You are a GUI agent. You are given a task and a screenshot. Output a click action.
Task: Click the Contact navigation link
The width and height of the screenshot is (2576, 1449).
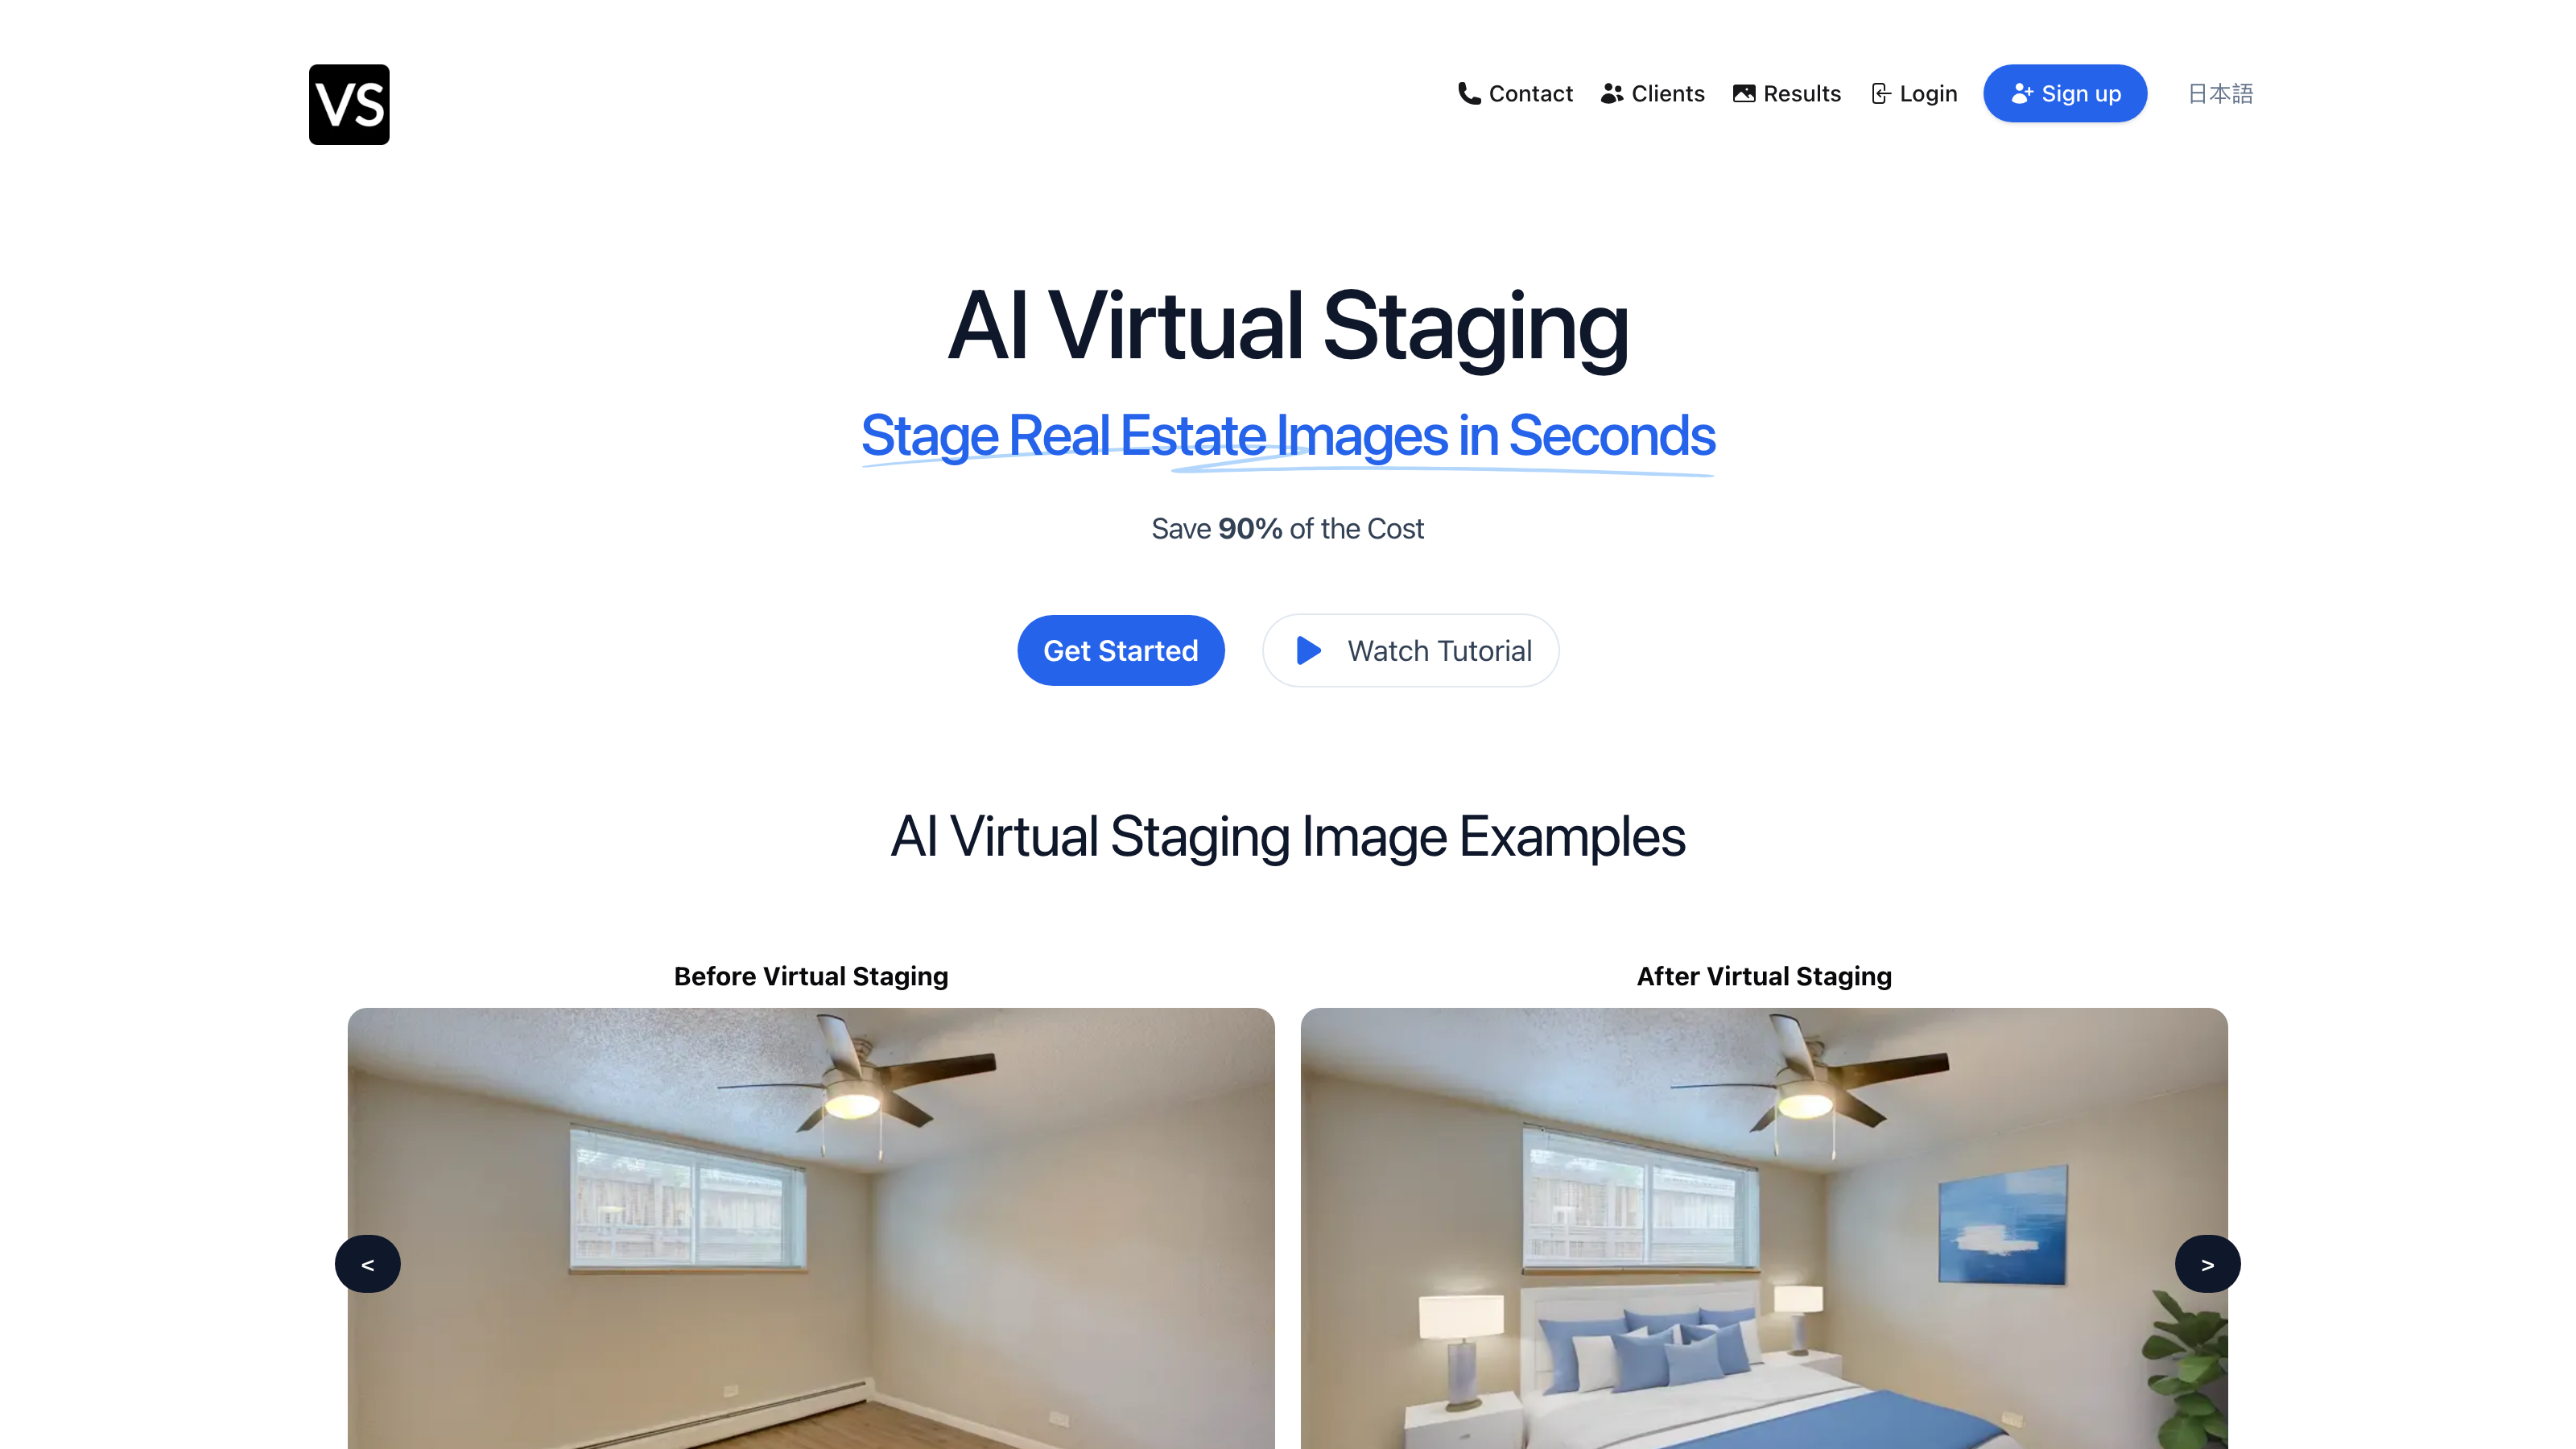[x=1513, y=93]
